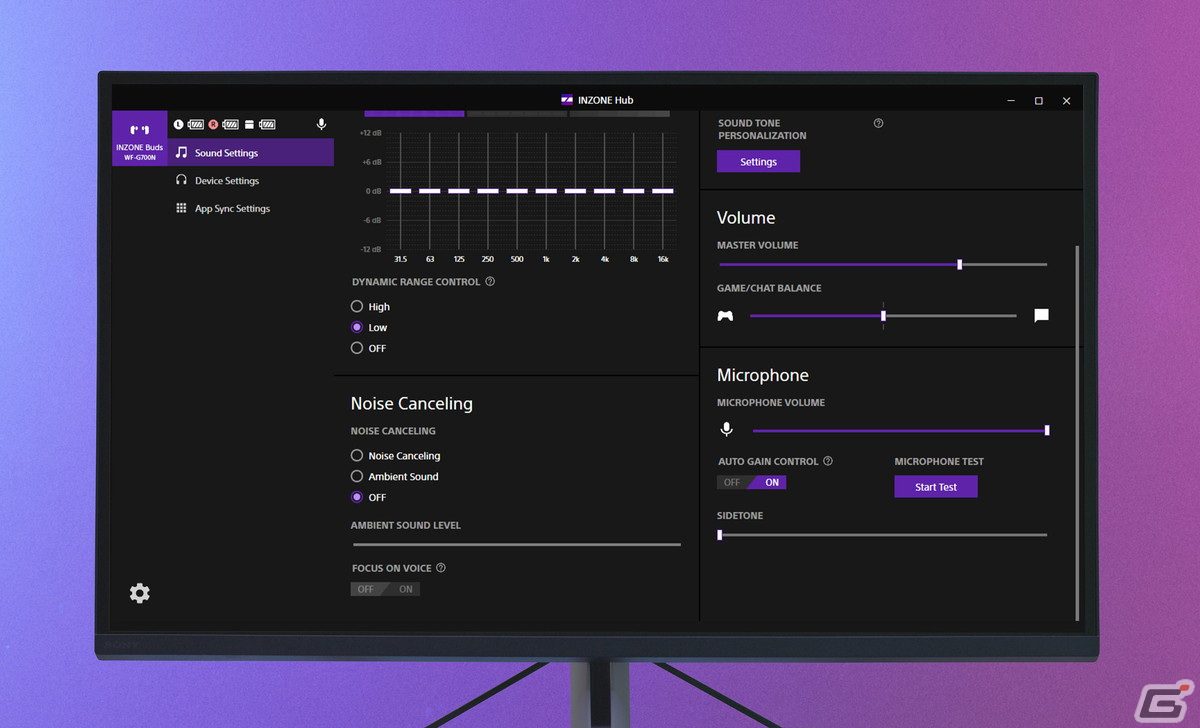Image resolution: width=1200 pixels, height=728 pixels.
Task: Click the Microphone Volume slider handle
Action: pyautogui.click(x=1047, y=430)
